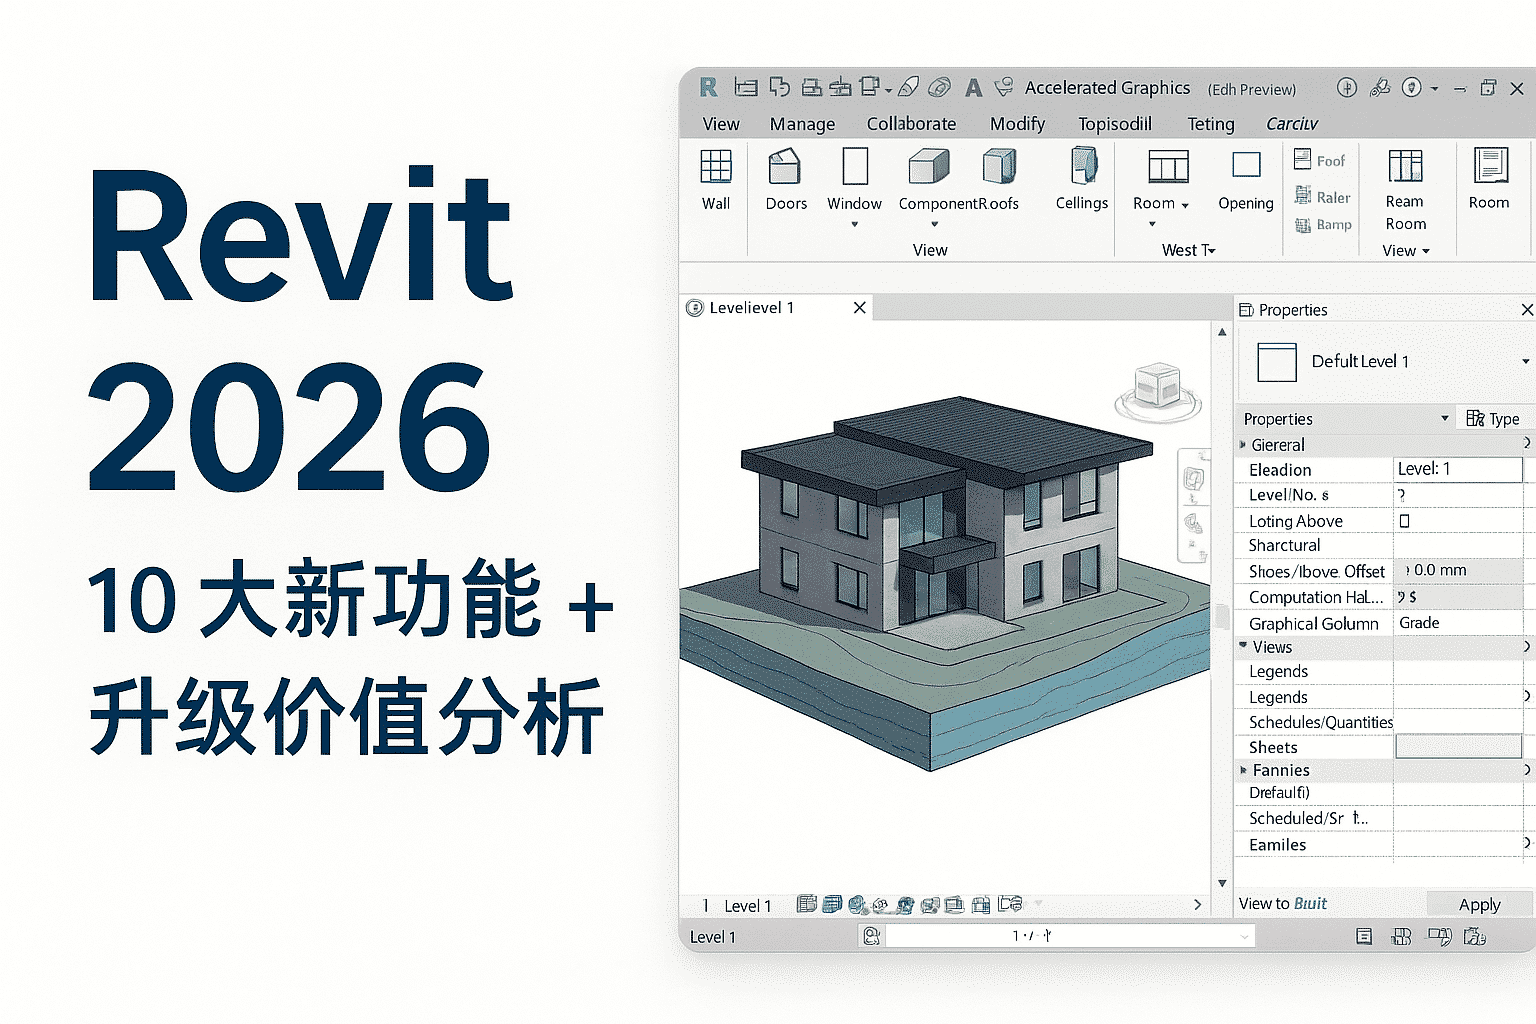The height and width of the screenshot is (1024, 1536).
Task: Click the viewport scroll down arrow
Action: coord(1222,883)
